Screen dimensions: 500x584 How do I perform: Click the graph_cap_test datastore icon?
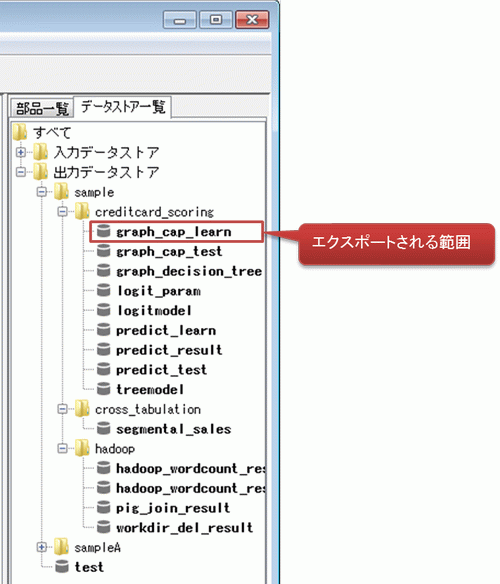[x=104, y=251]
